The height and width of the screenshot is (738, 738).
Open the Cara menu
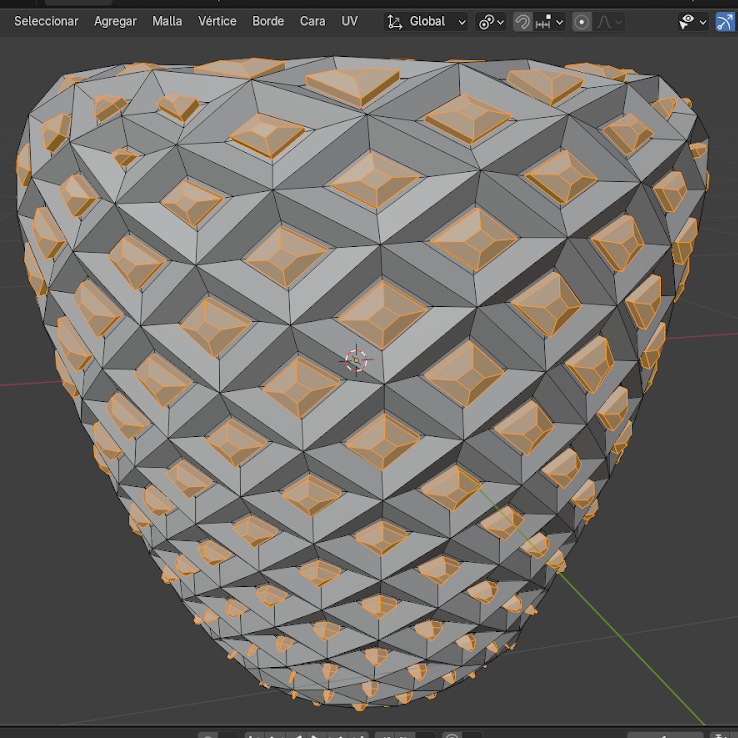tap(313, 21)
